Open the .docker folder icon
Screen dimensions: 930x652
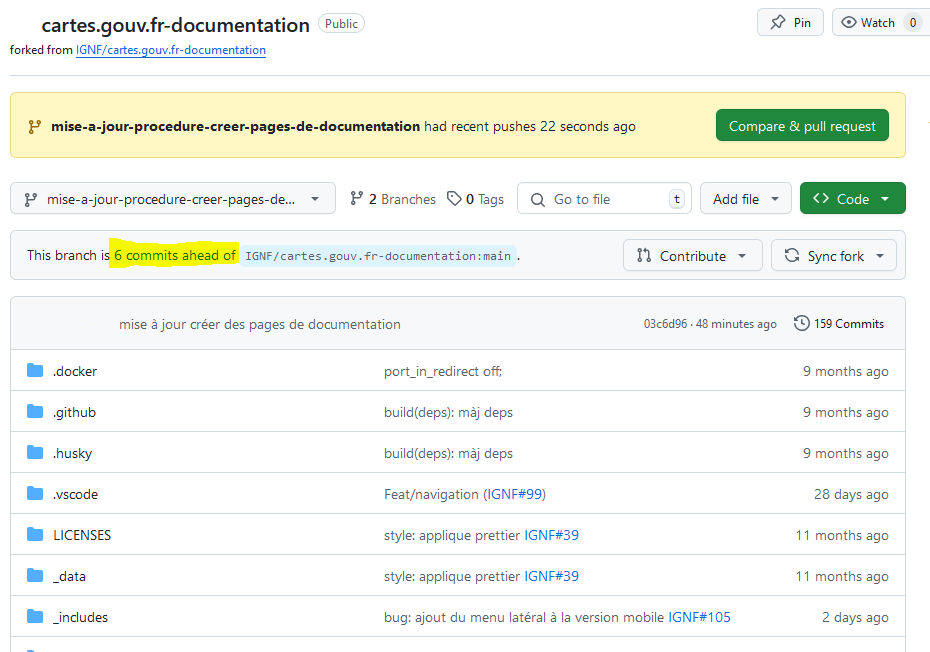coord(33,370)
